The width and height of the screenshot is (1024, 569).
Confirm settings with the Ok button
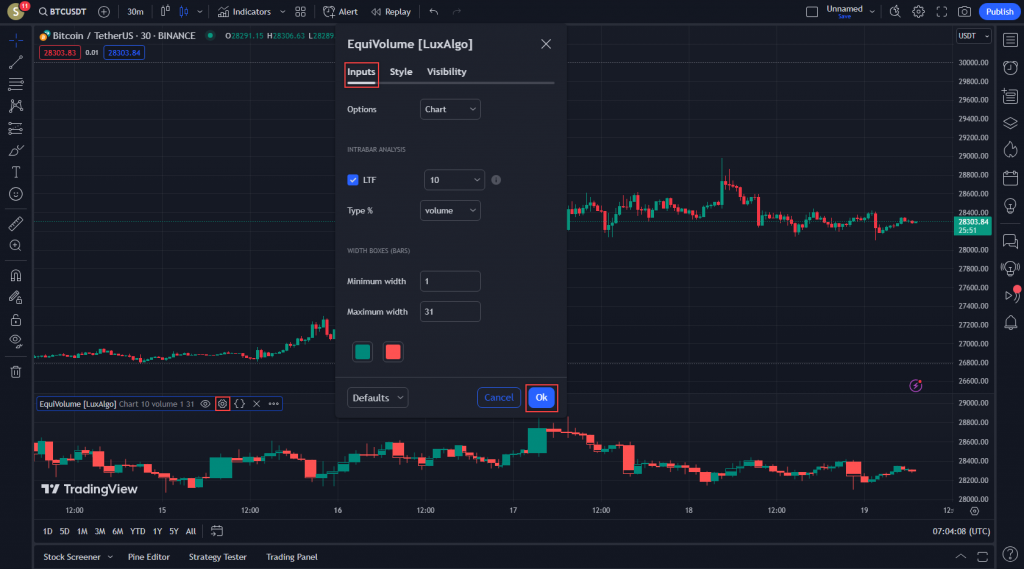541,397
